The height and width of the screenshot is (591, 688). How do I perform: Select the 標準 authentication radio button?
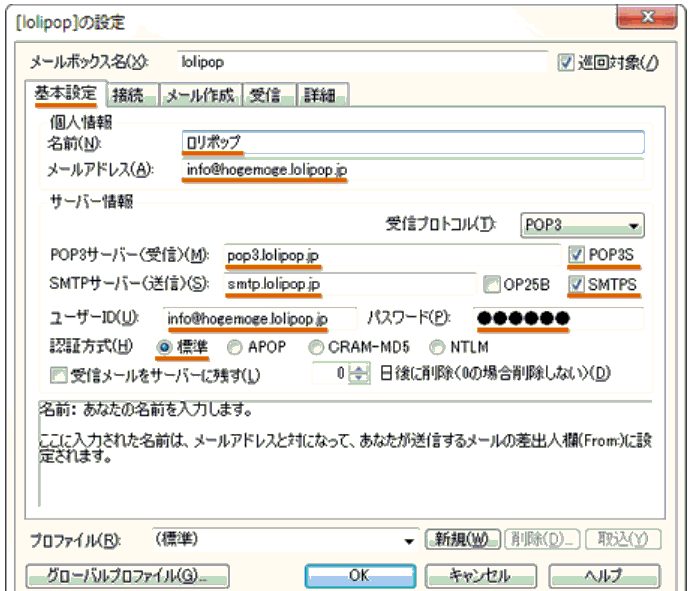point(165,347)
